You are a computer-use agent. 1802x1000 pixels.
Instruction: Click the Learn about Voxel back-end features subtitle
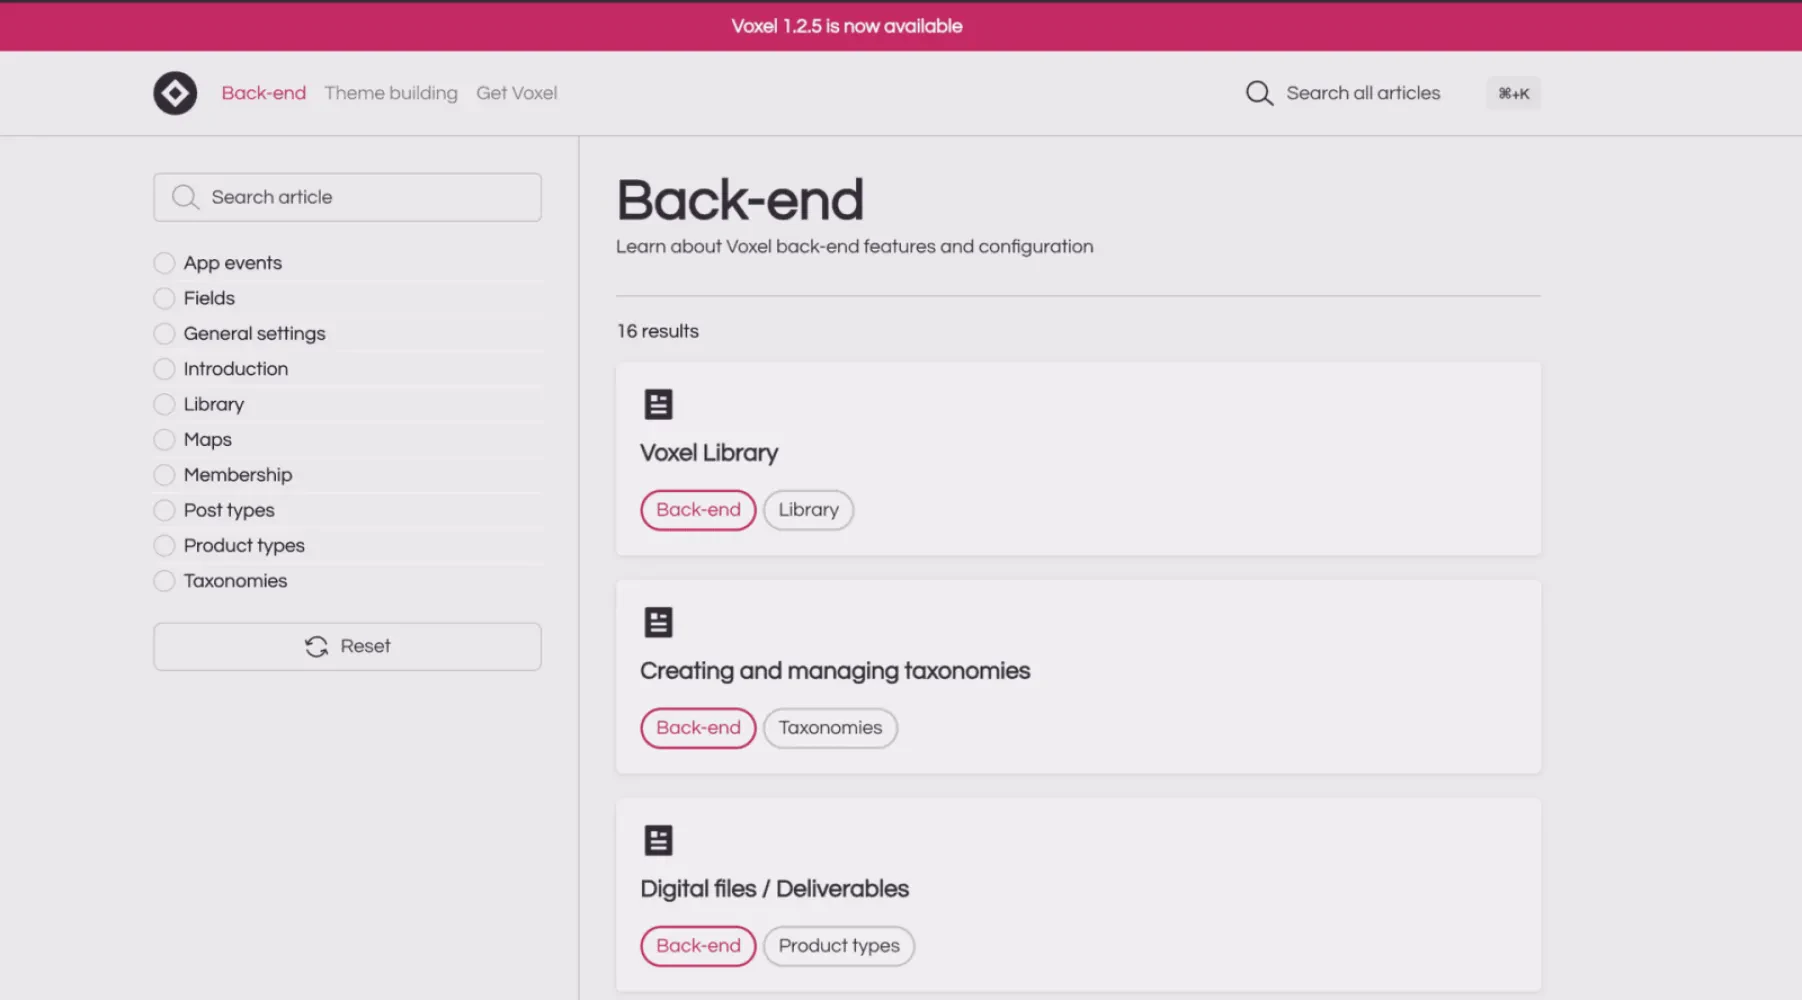855,247
